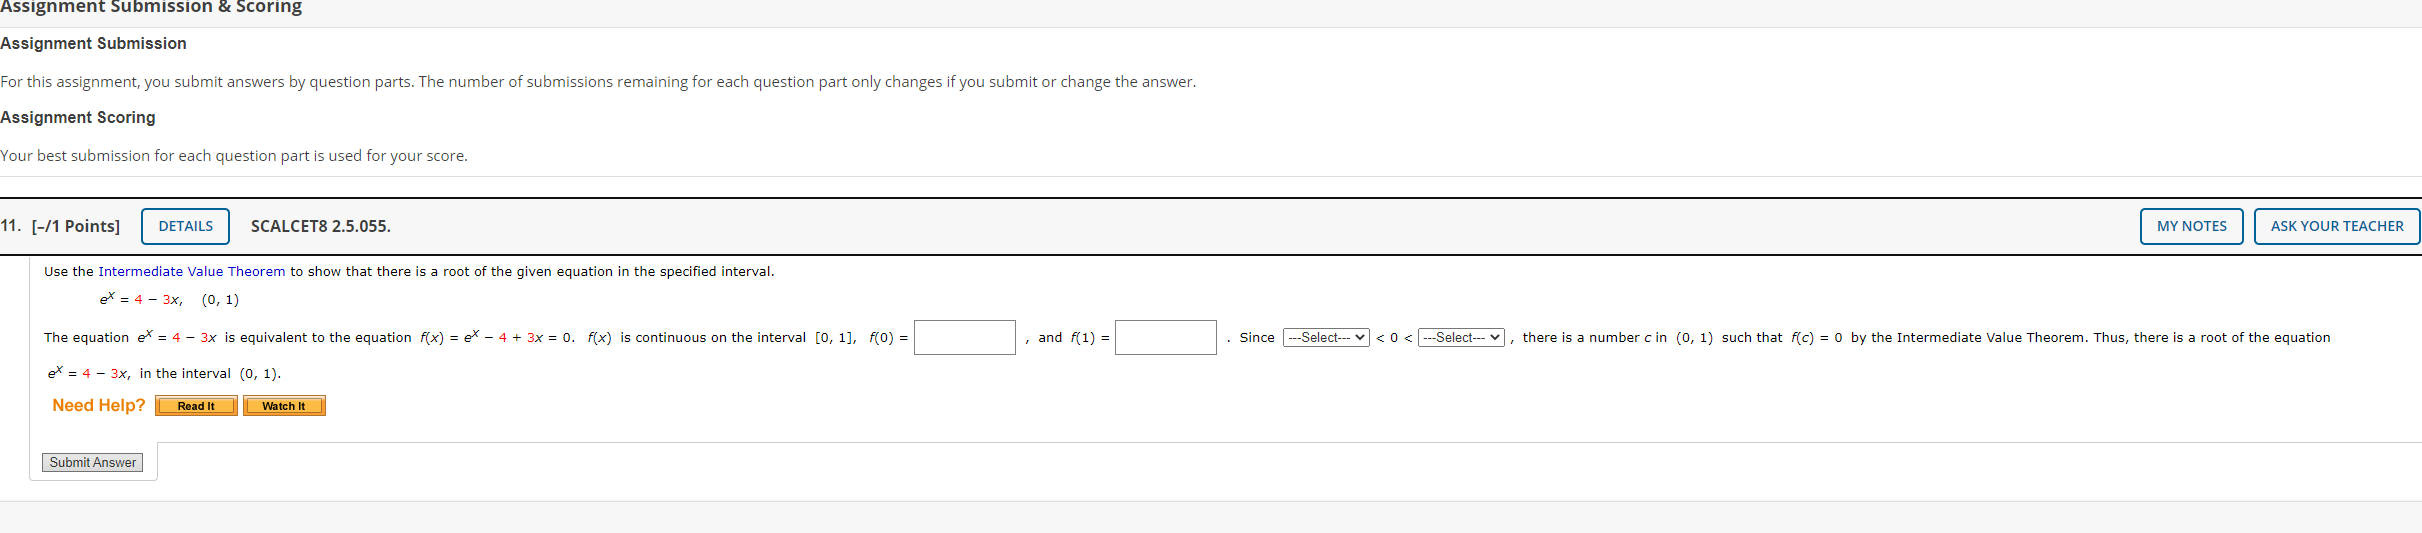
Task: Click the Read It help button
Action: [x=196, y=406]
